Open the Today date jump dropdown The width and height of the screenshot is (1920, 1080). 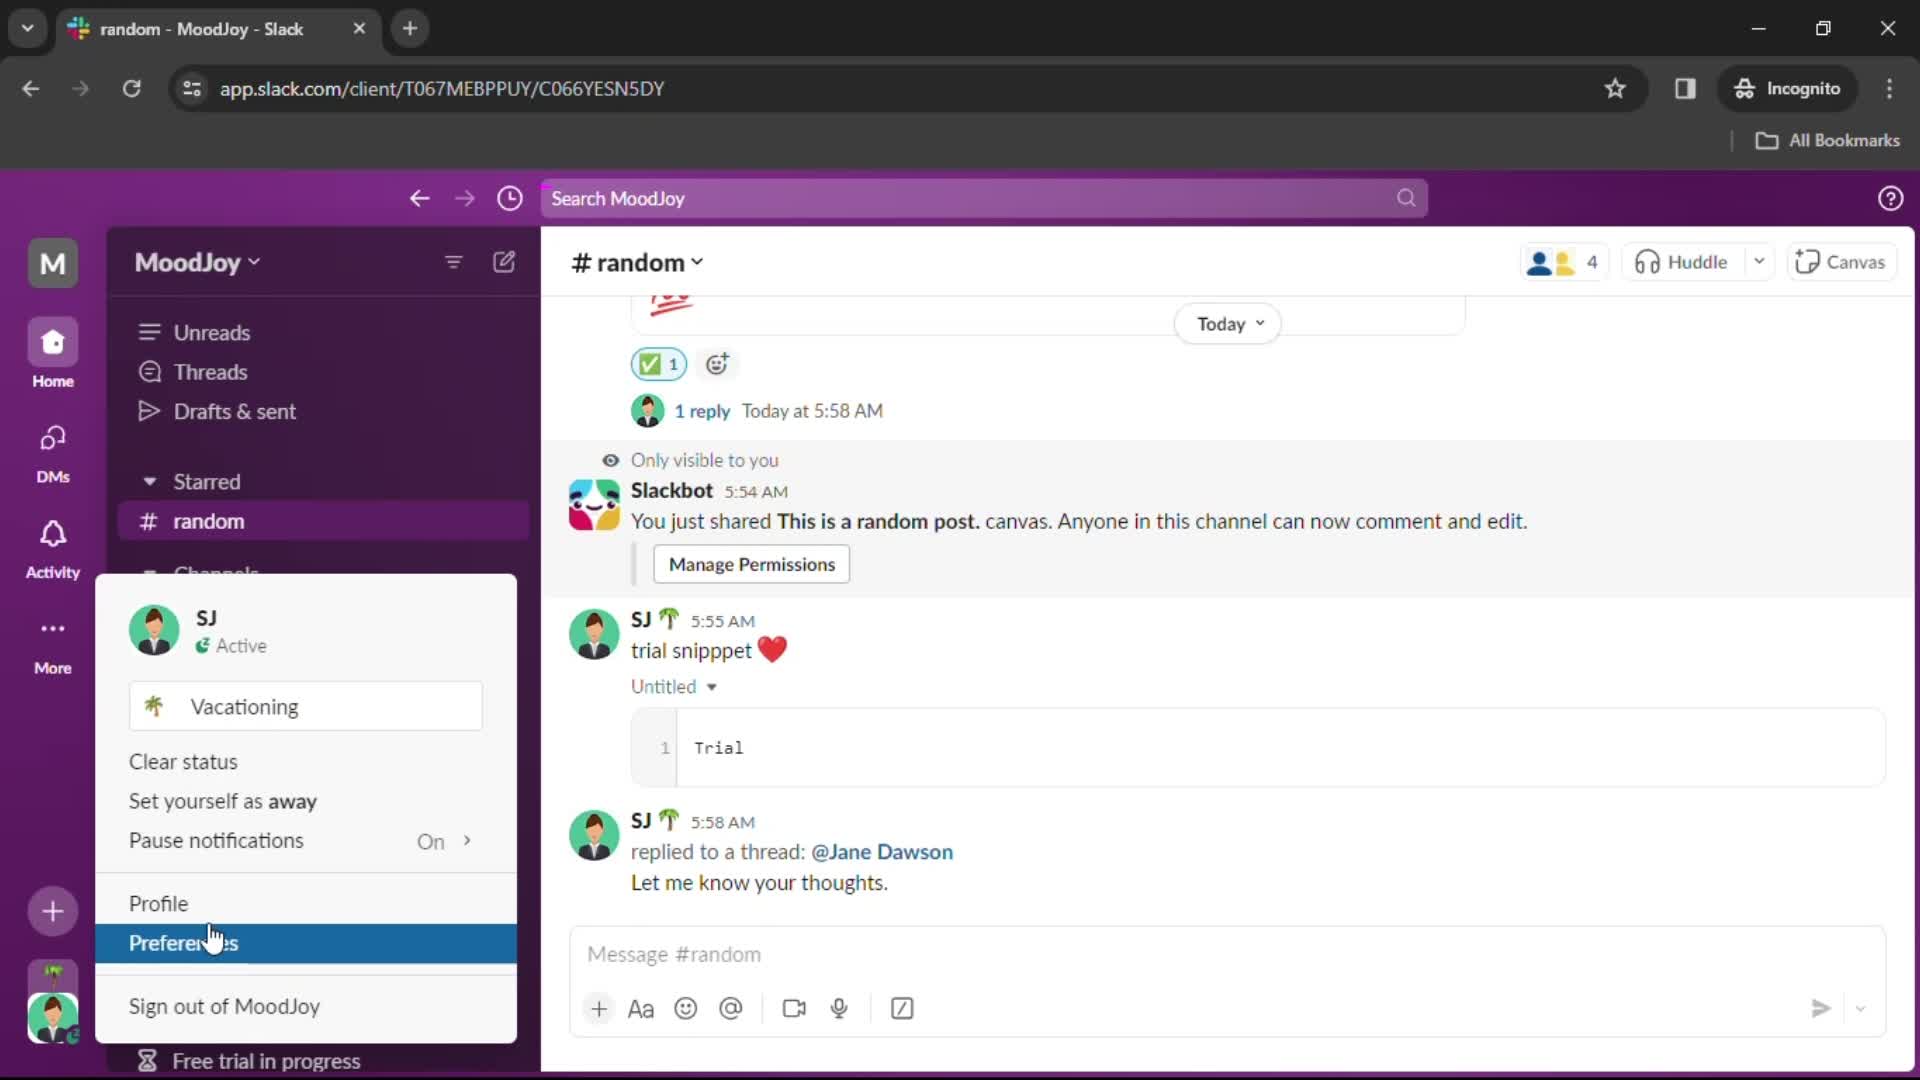point(1228,324)
